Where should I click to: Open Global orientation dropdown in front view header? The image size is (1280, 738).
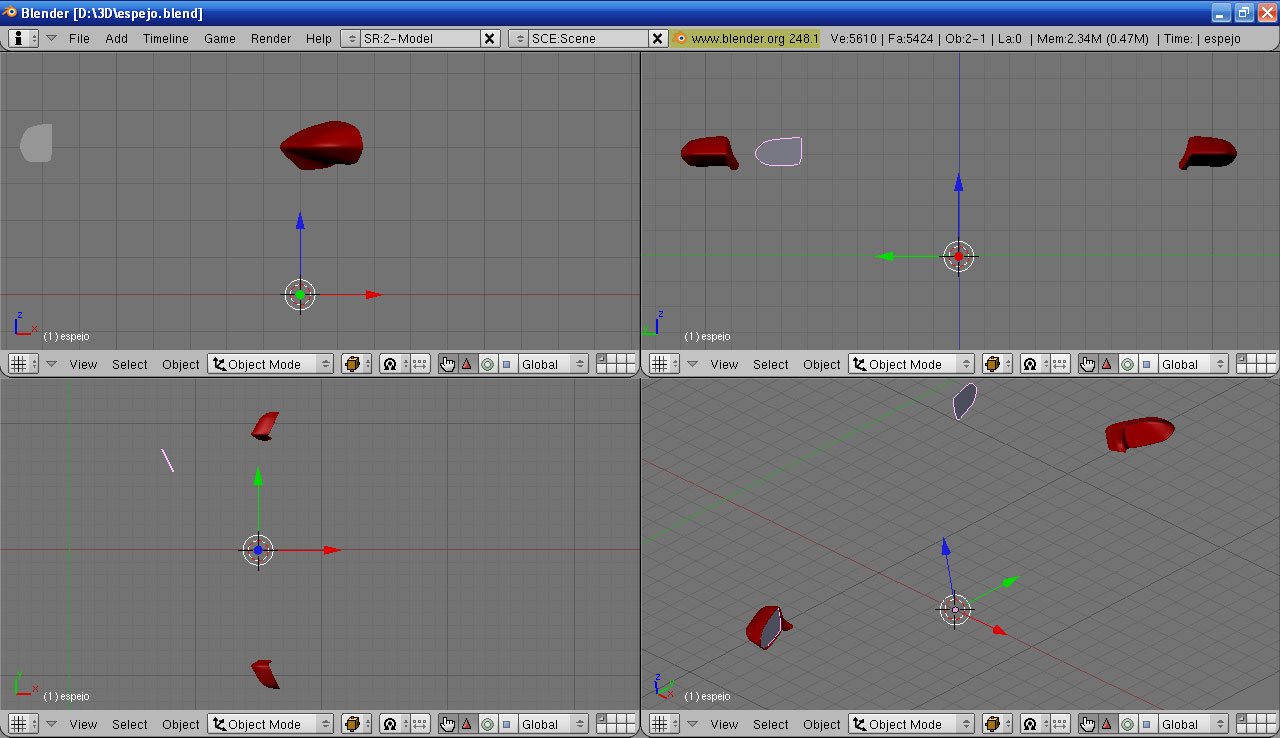(553, 364)
